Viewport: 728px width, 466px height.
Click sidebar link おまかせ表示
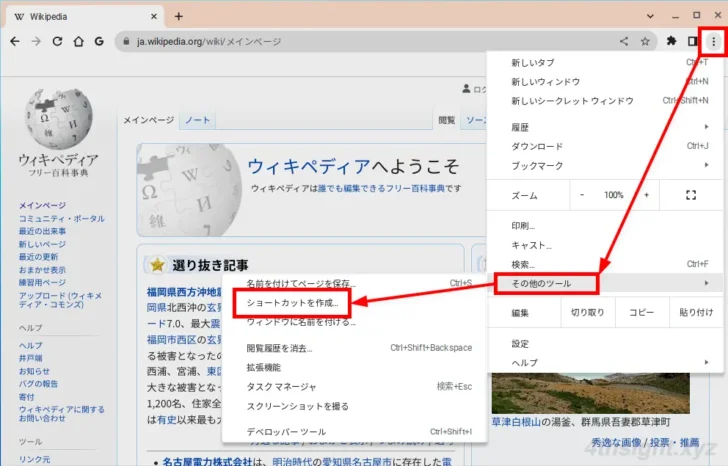[42, 270]
